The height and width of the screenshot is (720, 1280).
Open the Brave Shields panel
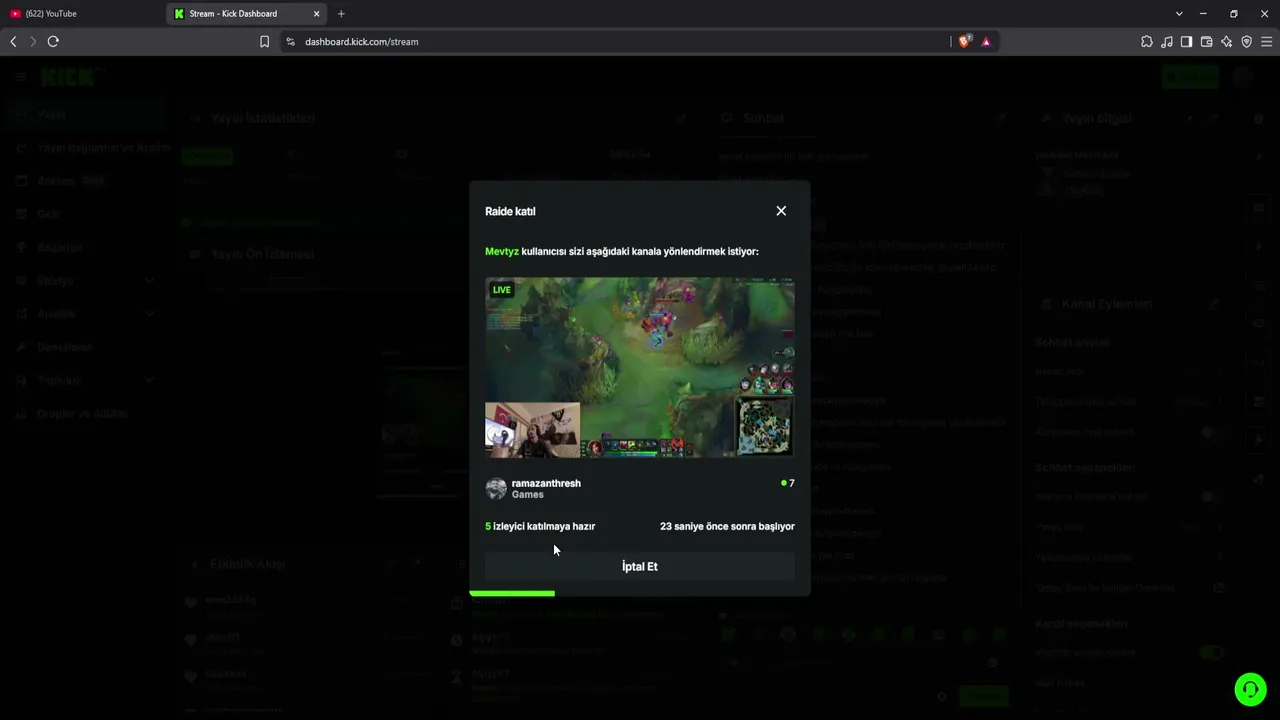pos(964,41)
